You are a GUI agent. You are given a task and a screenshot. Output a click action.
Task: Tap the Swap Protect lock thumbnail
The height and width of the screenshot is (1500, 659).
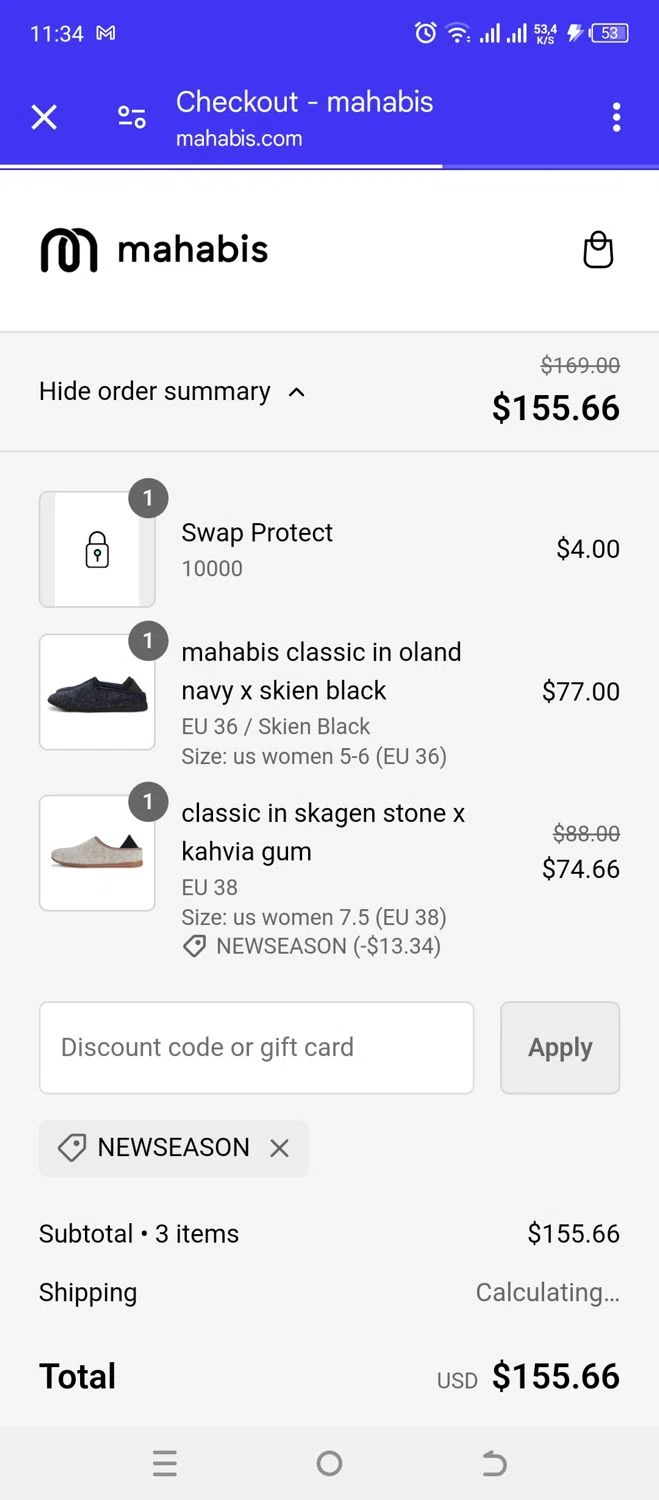point(97,549)
